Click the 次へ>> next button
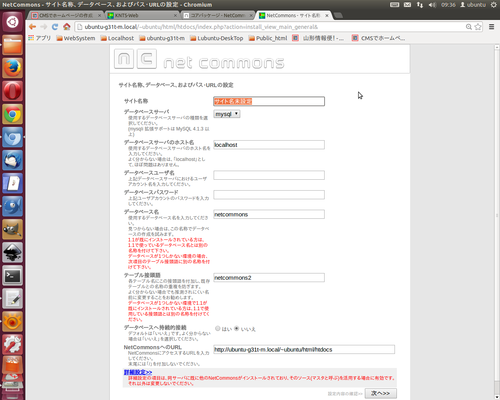Image resolution: width=500 pixels, height=400 pixels. click(x=381, y=393)
